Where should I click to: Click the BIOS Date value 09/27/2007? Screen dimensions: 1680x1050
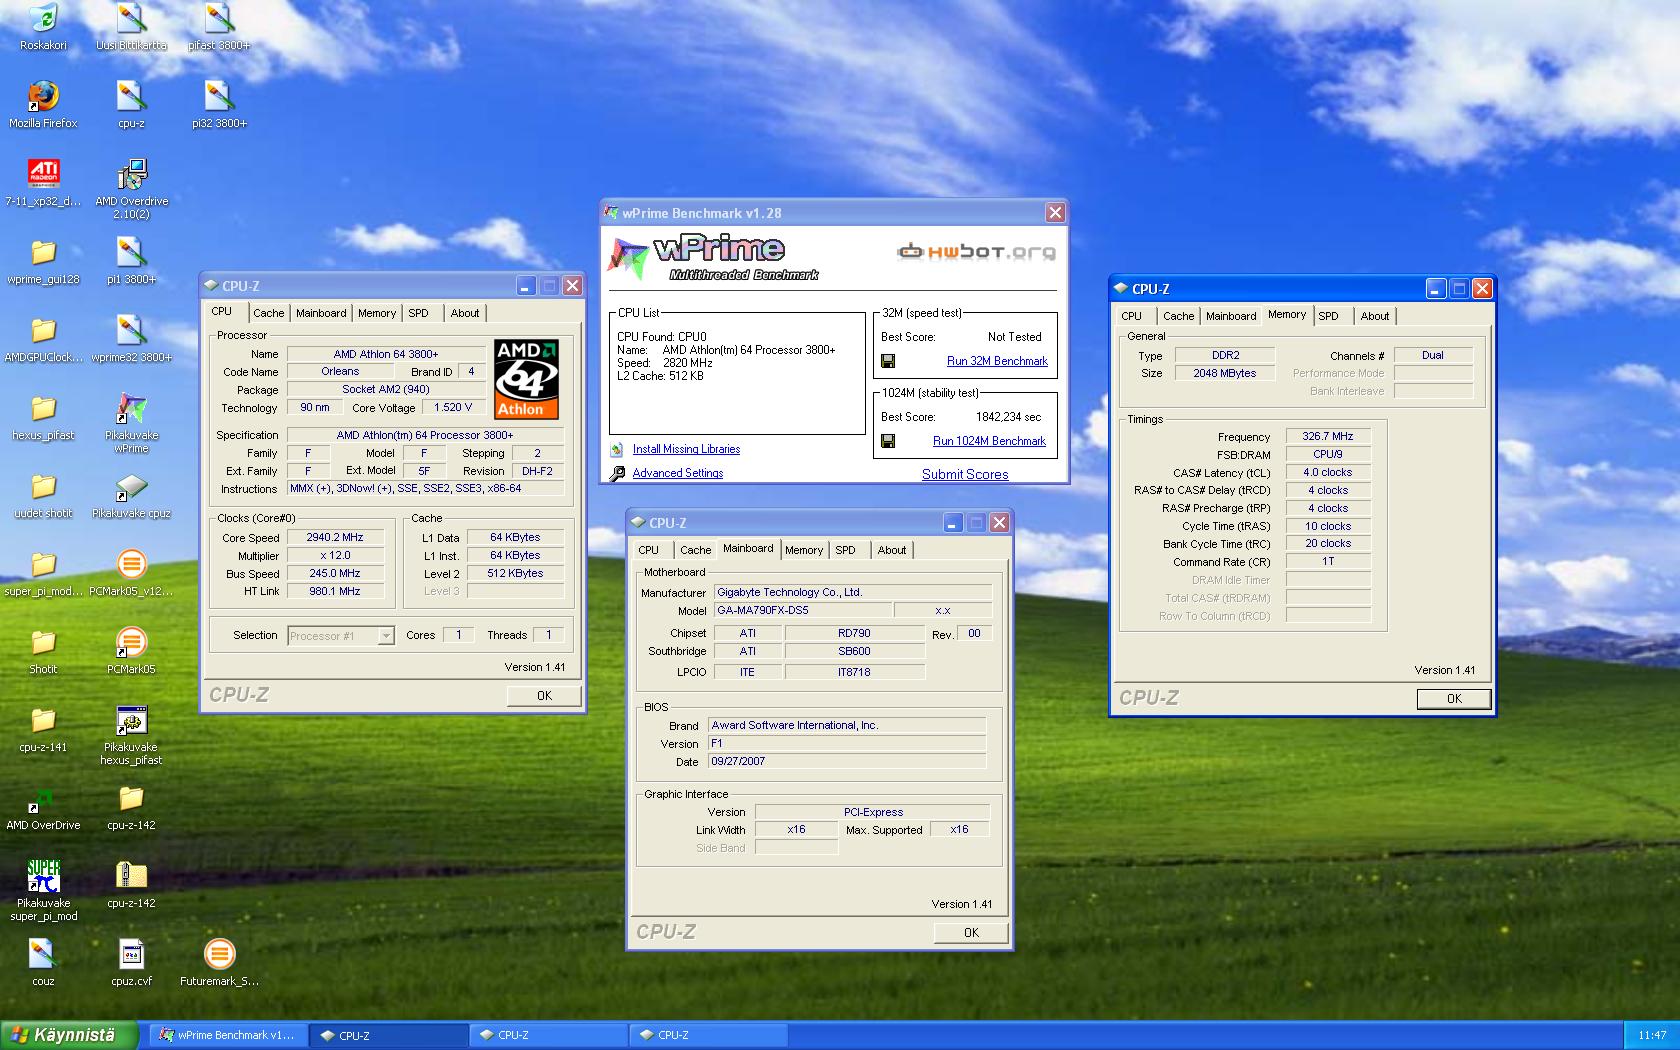pyautogui.click(x=847, y=761)
